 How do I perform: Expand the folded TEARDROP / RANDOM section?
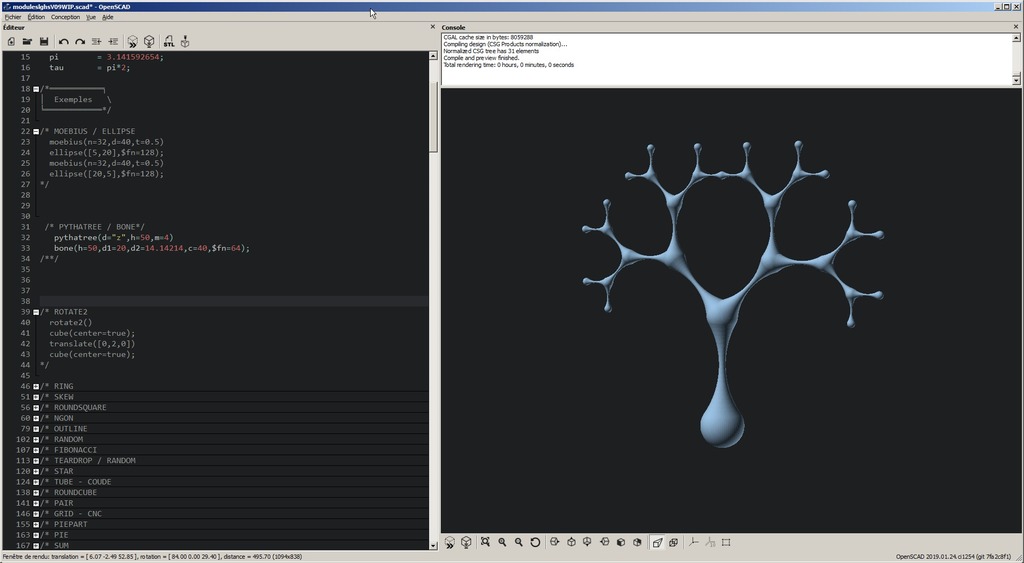click(36, 461)
